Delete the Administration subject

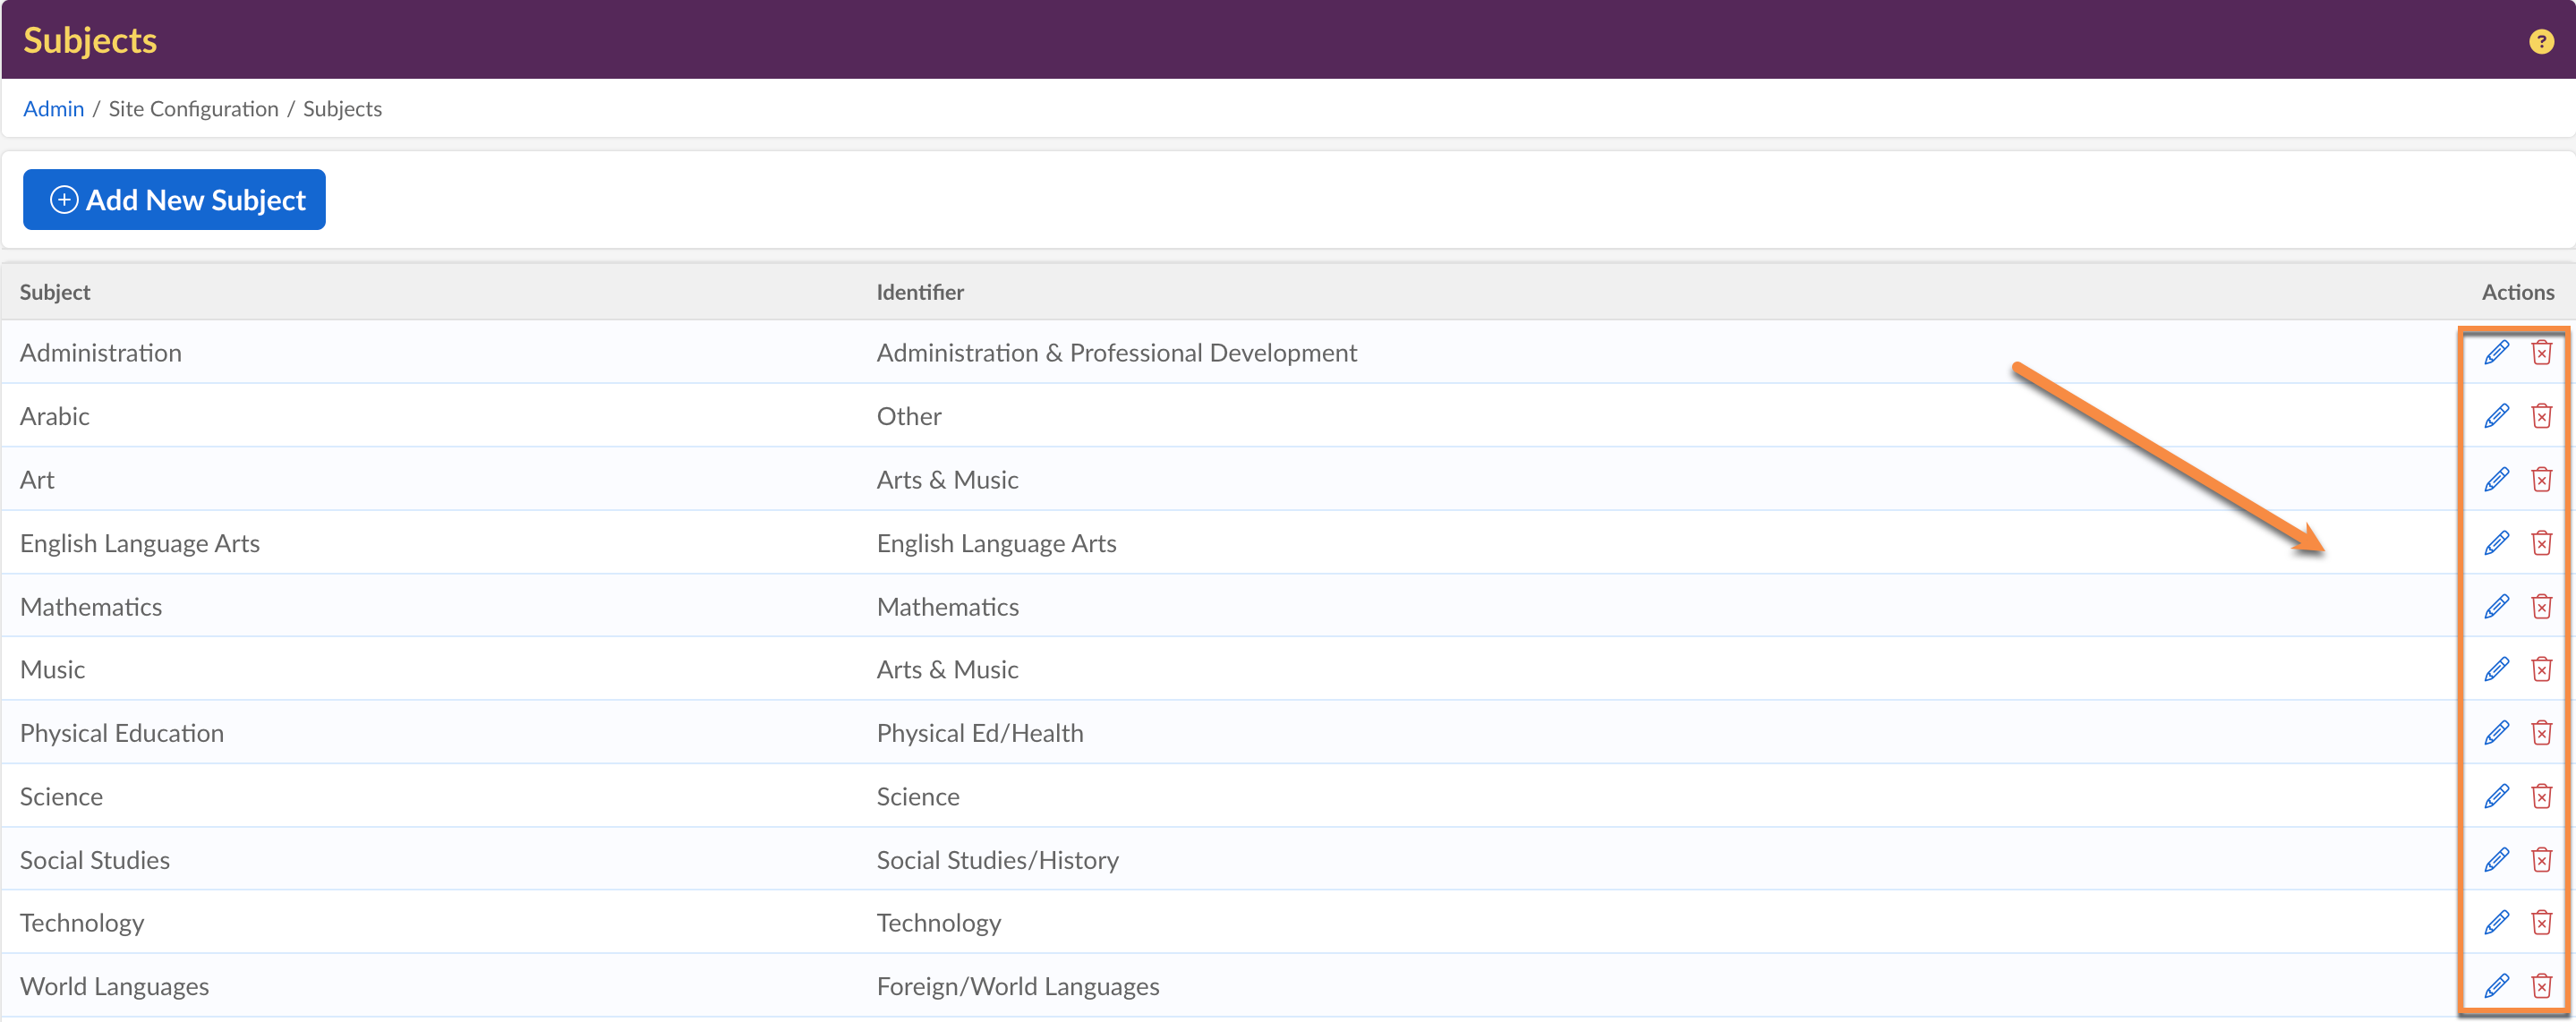pos(2541,352)
